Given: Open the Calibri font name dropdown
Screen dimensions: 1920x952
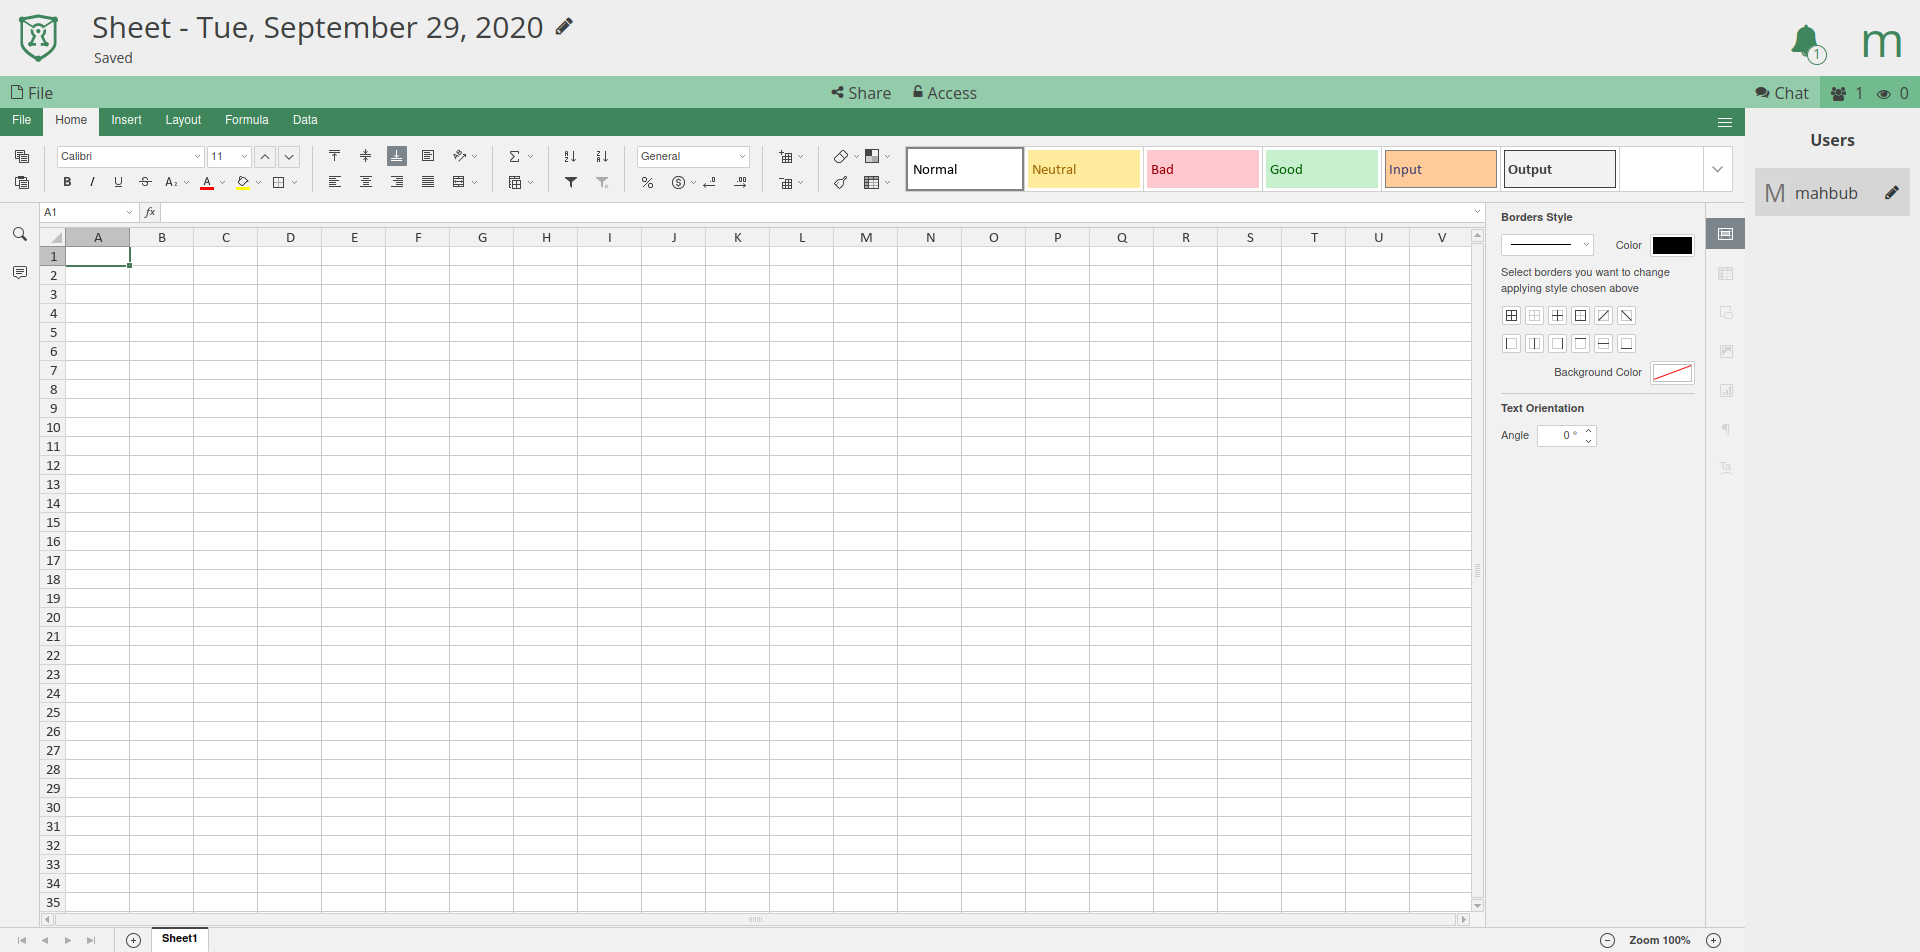Looking at the screenshot, I should coord(197,157).
